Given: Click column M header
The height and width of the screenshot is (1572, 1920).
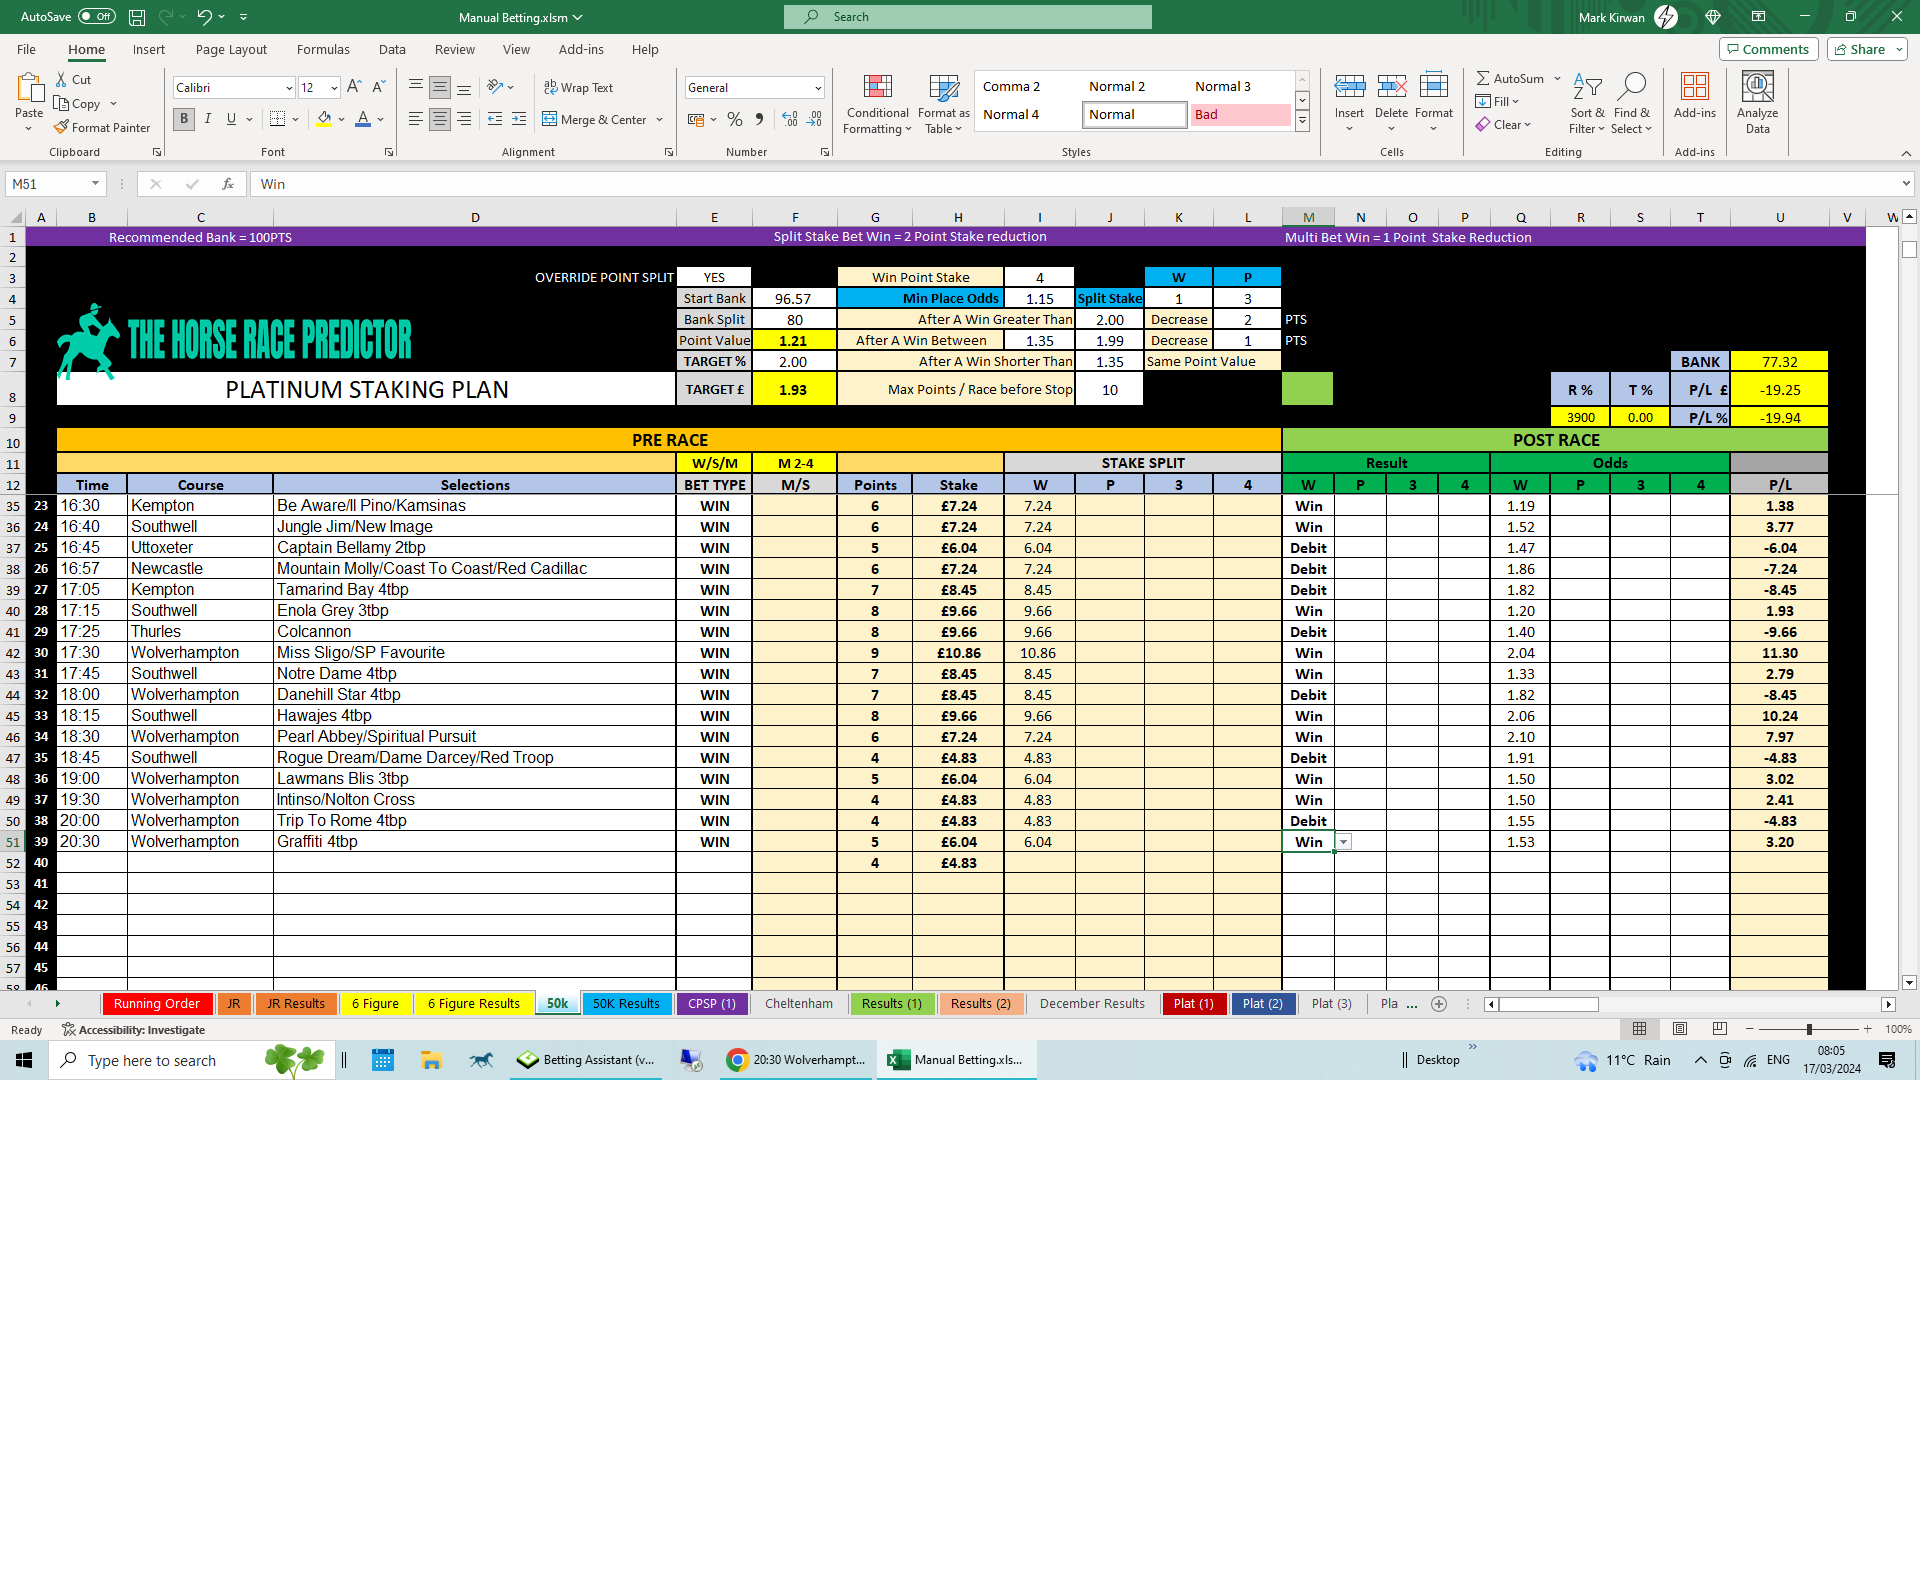Looking at the screenshot, I should pyautogui.click(x=1308, y=217).
